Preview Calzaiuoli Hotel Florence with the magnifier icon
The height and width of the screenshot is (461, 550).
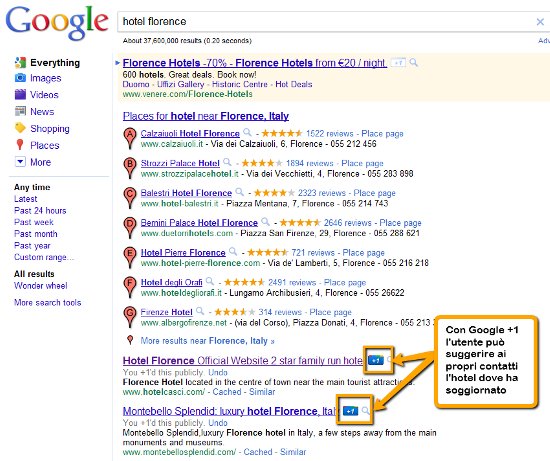tap(248, 133)
